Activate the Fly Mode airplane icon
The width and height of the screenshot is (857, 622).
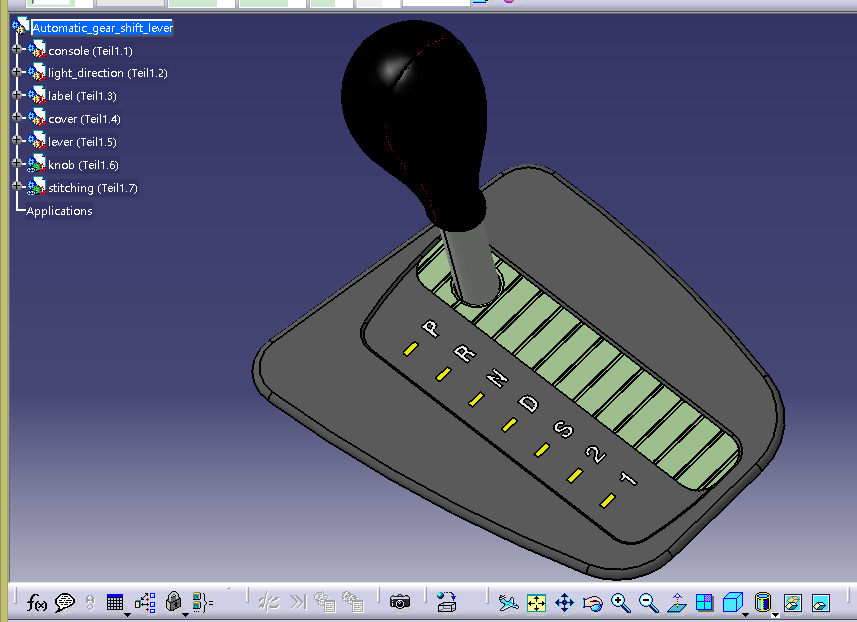coord(508,603)
